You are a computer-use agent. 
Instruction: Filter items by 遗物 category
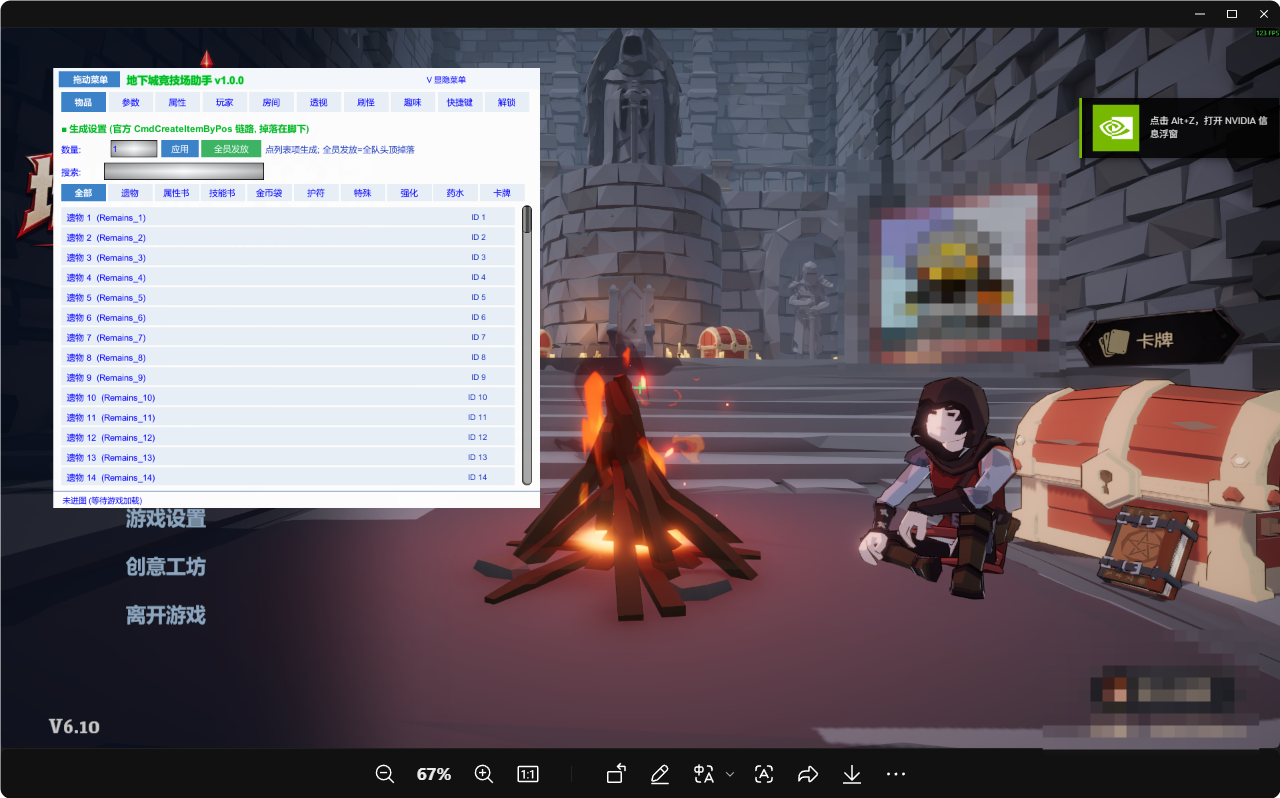[130, 193]
